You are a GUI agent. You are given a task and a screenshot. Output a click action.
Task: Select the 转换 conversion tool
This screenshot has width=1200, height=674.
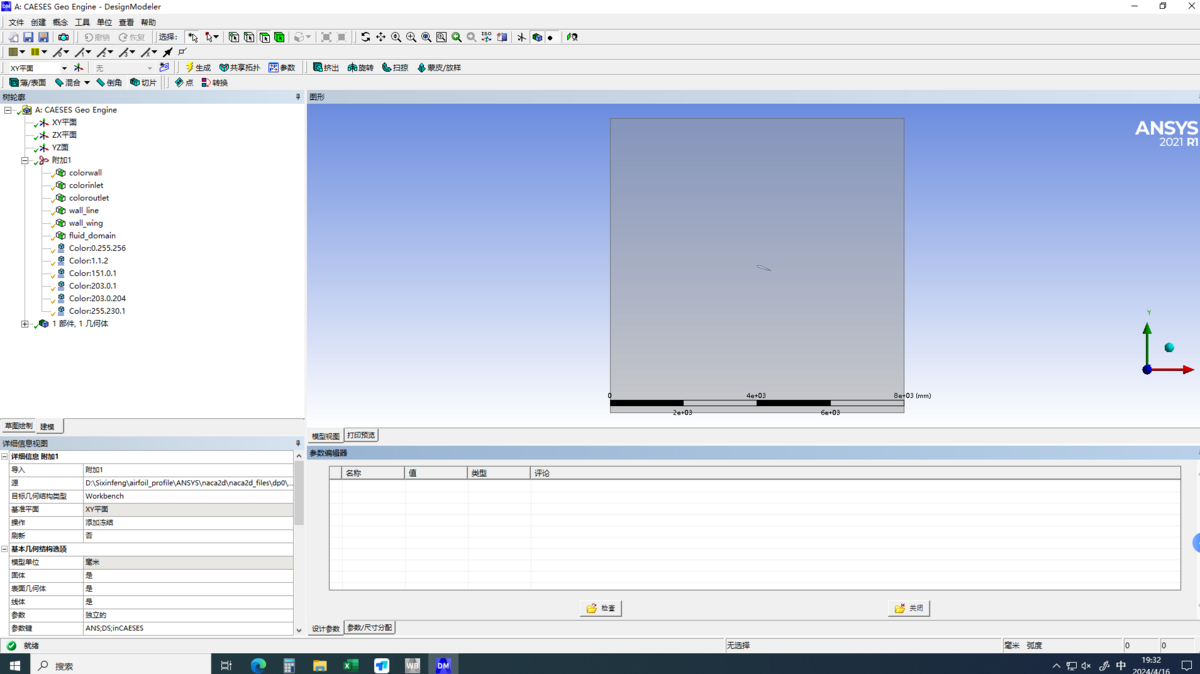pos(214,83)
